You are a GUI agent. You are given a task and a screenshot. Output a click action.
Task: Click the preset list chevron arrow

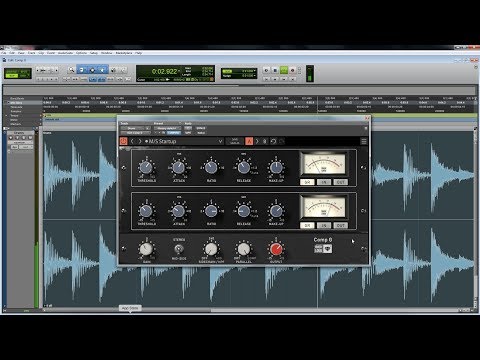220,141
